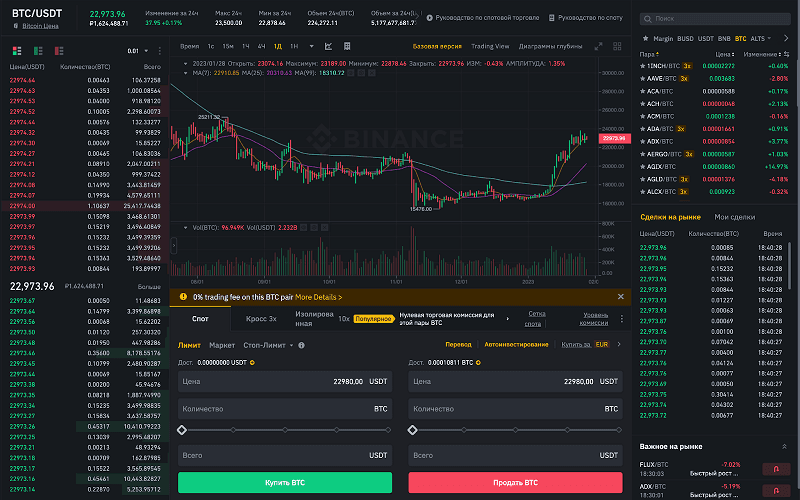
Task: Adjust the sell amount percentage slider
Action: 515,430
